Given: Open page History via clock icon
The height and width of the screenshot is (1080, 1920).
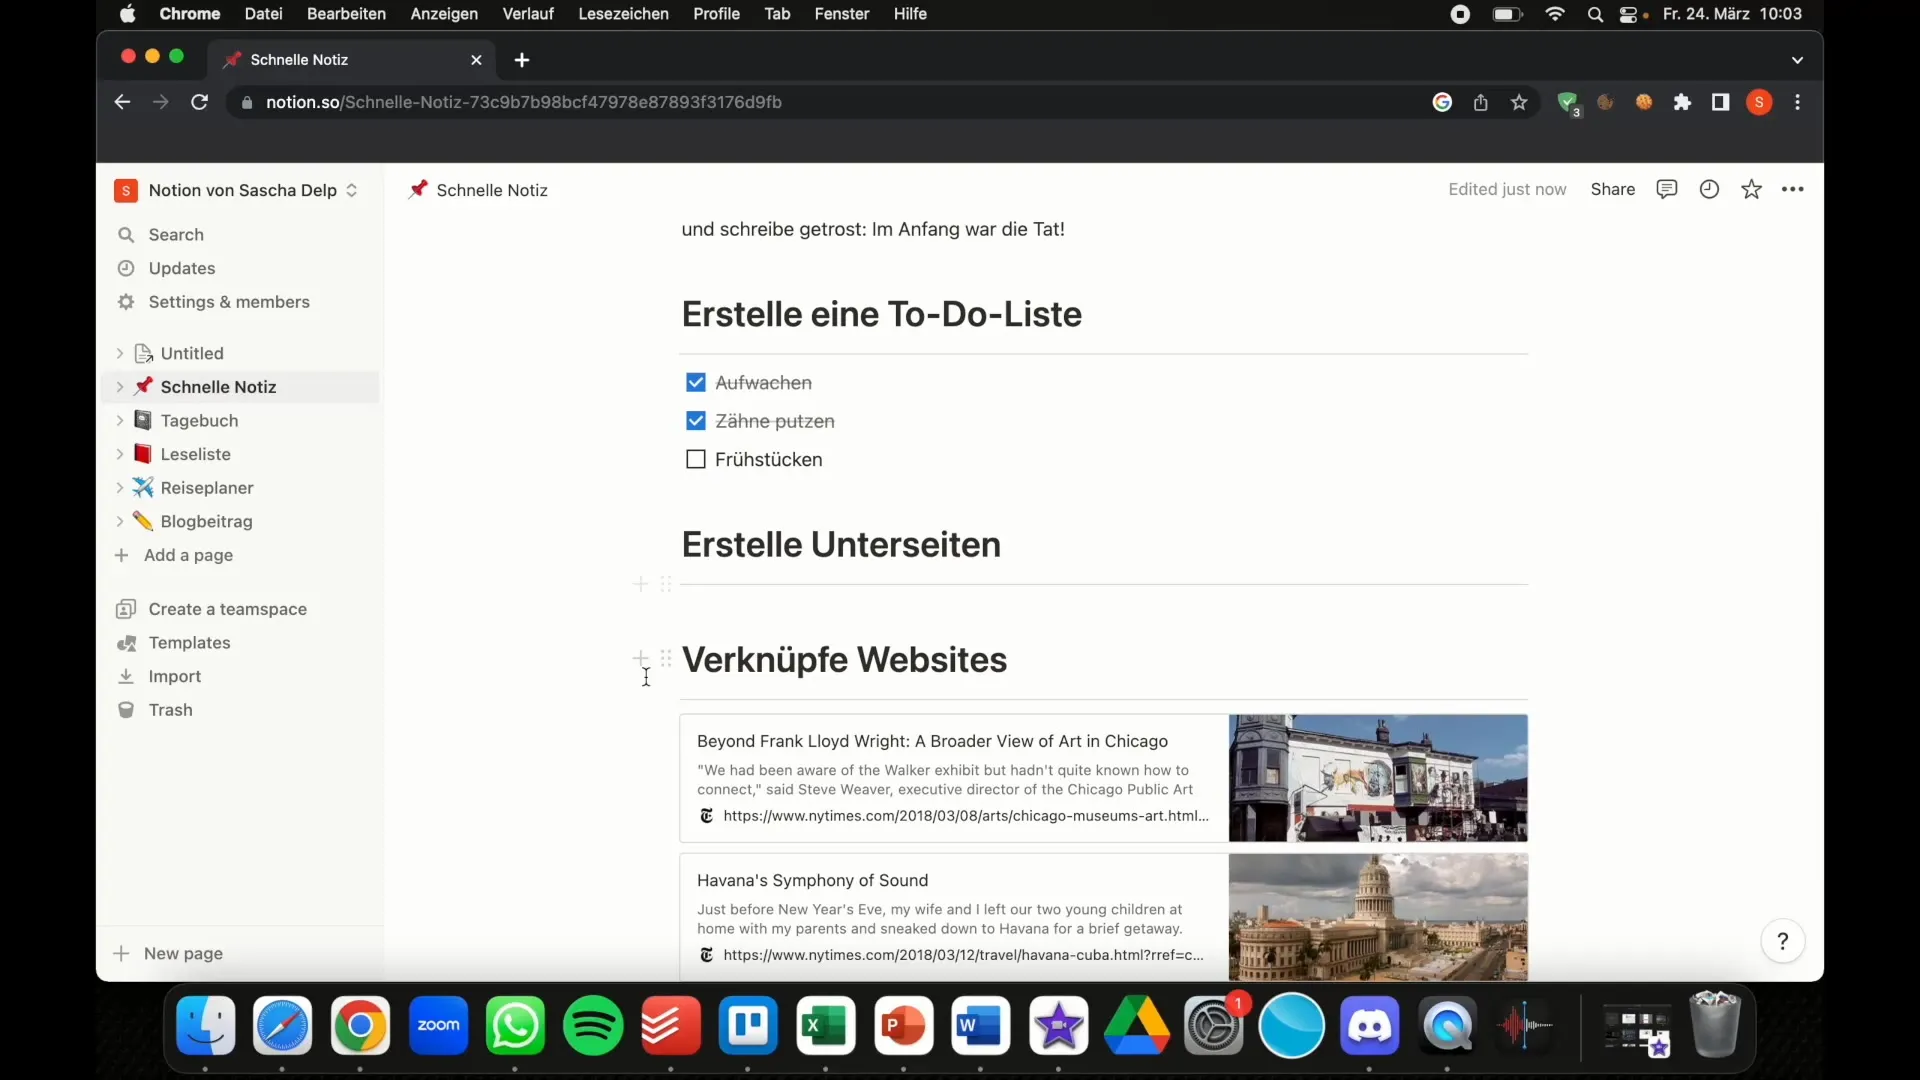Looking at the screenshot, I should pyautogui.click(x=1709, y=189).
